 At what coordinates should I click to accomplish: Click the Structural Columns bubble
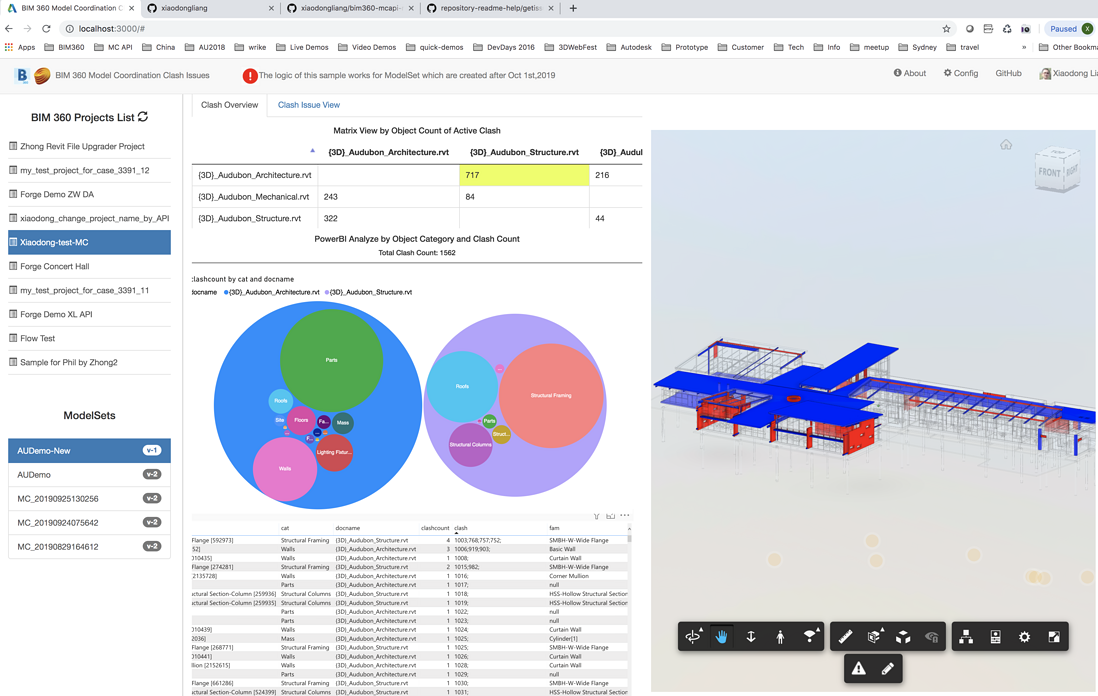471,445
